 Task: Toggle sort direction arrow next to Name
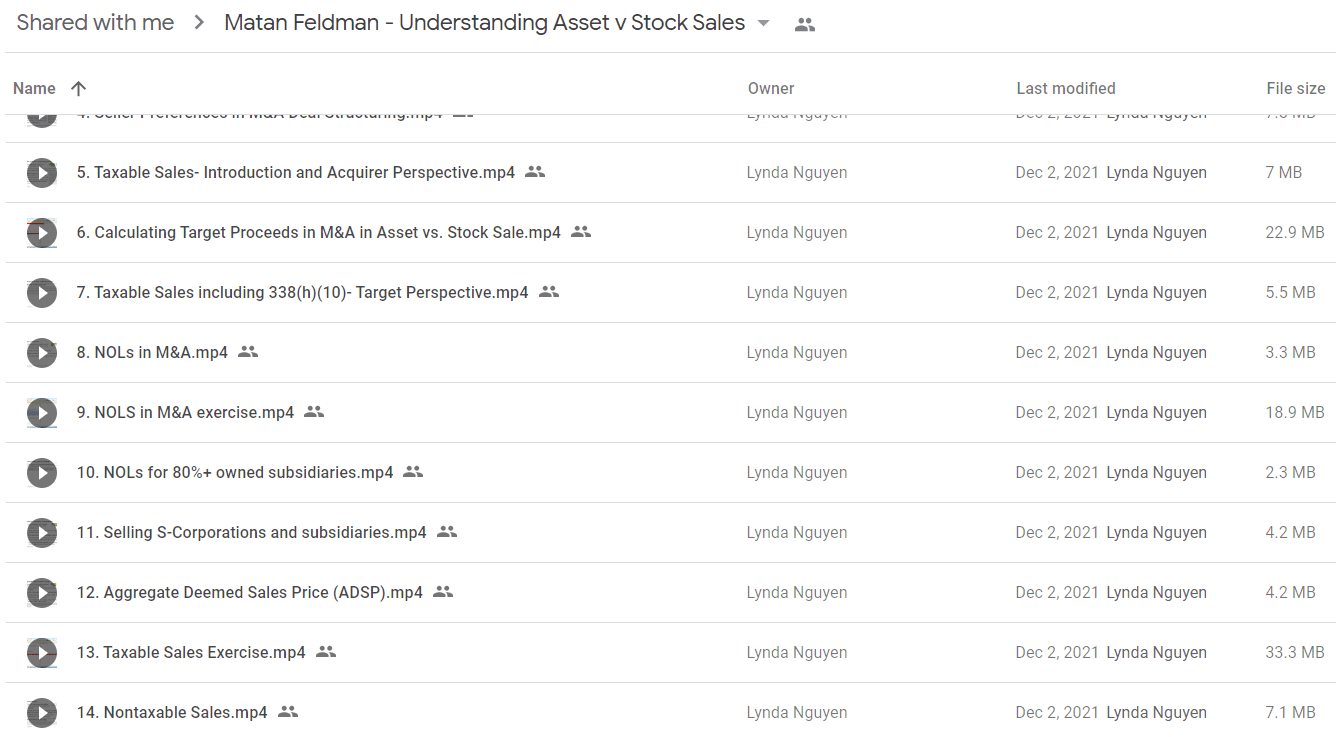click(x=79, y=88)
